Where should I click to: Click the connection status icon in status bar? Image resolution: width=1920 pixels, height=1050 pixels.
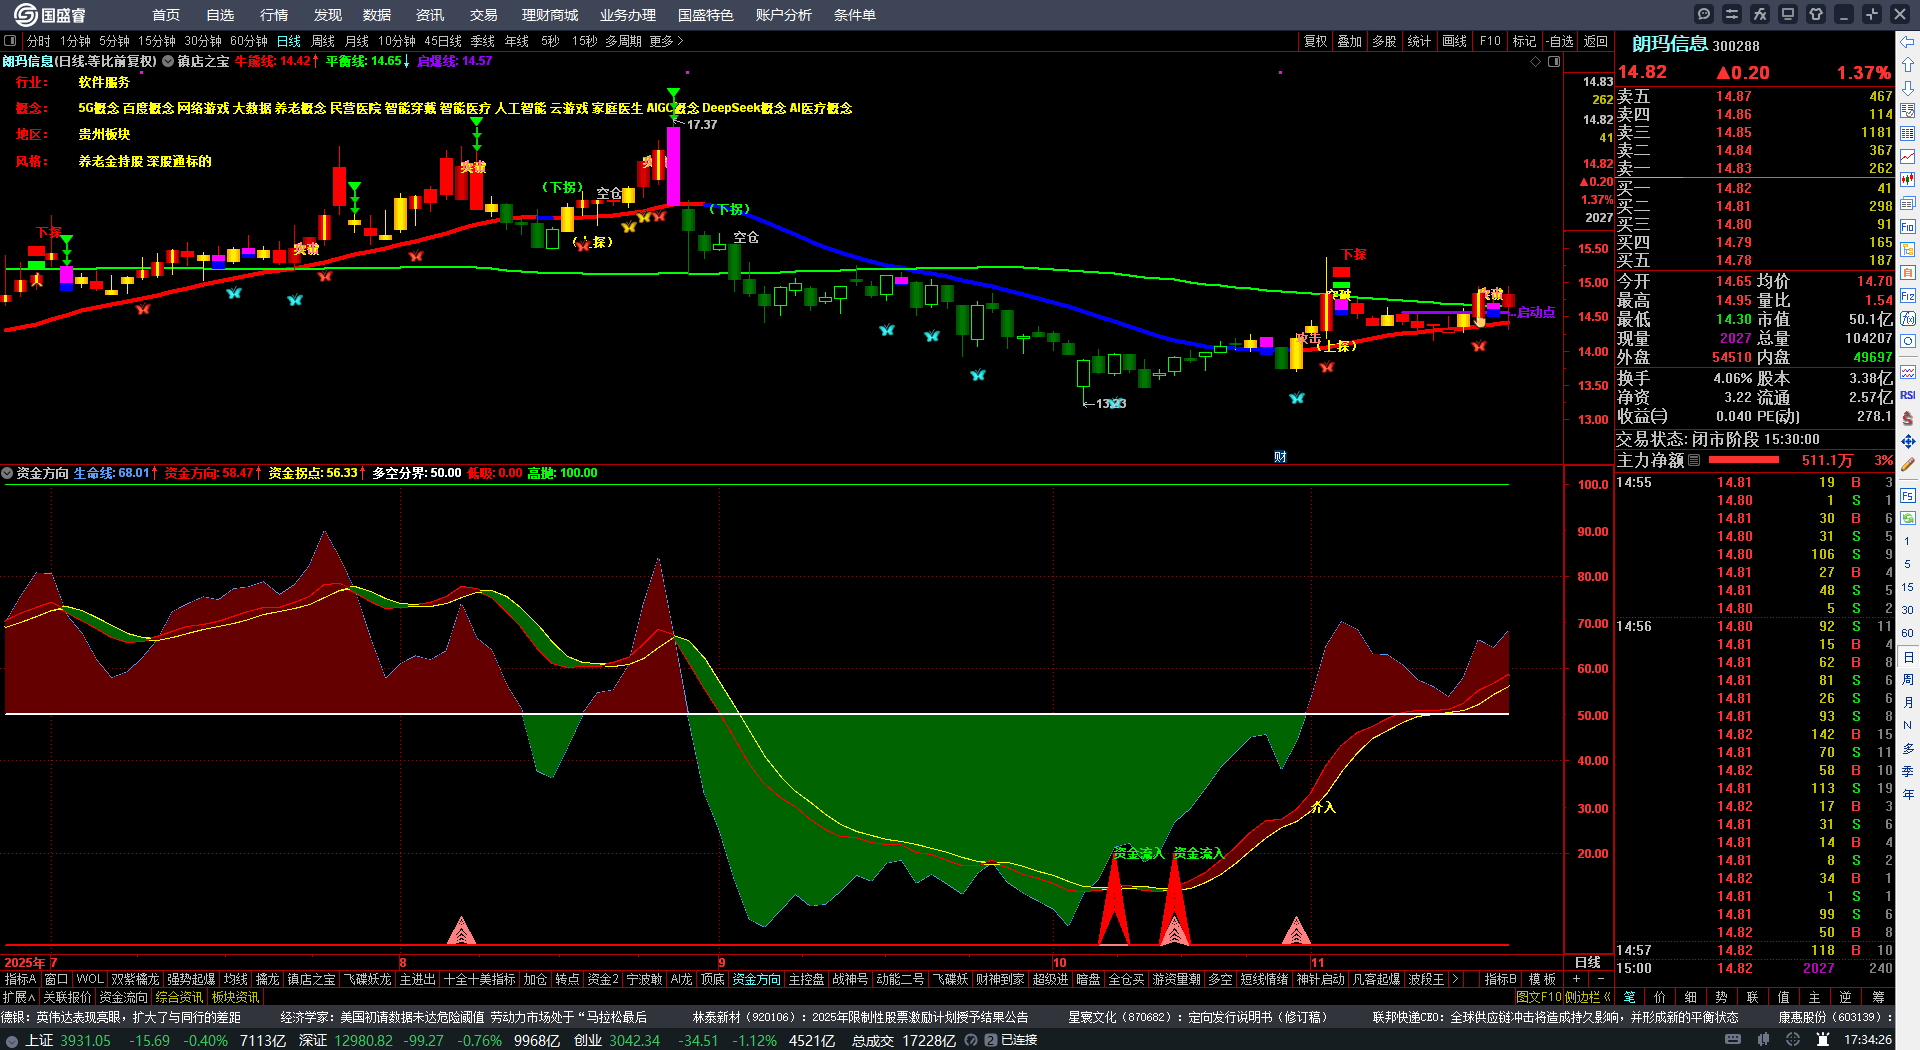coord(991,1040)
